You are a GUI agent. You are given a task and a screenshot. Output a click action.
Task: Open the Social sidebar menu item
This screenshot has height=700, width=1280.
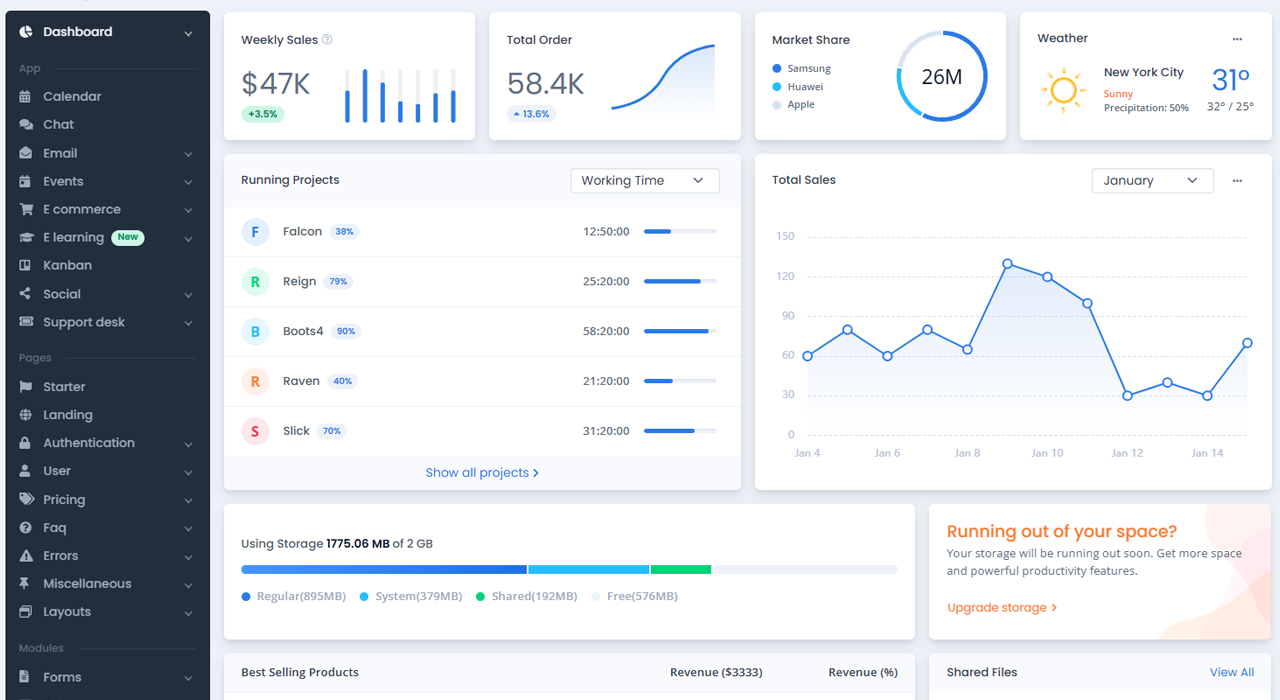click(62, 294)
